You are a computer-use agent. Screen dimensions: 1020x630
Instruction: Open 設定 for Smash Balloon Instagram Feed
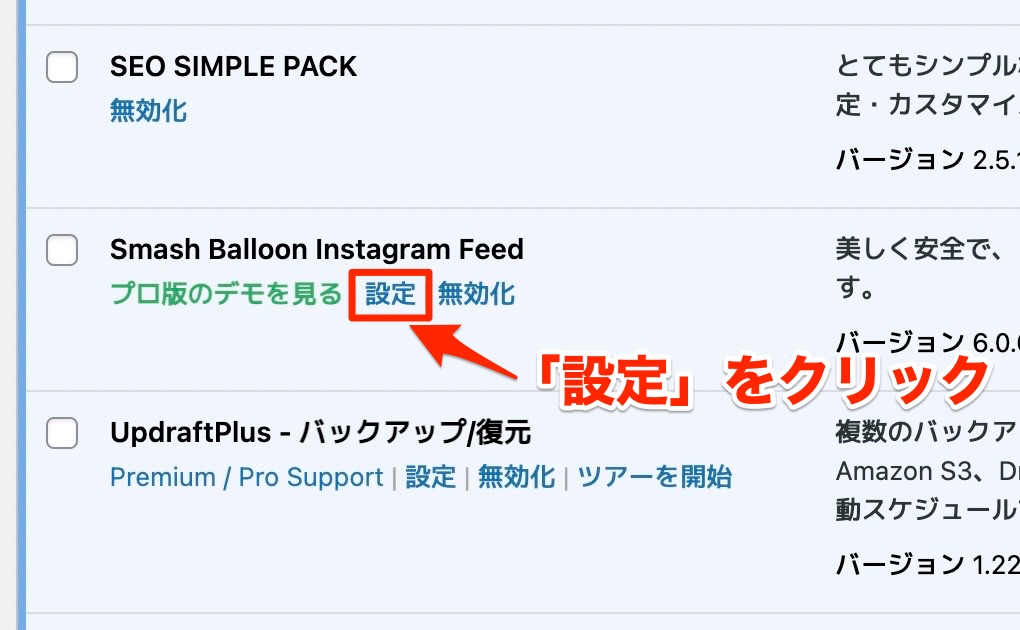click(390, 294)
